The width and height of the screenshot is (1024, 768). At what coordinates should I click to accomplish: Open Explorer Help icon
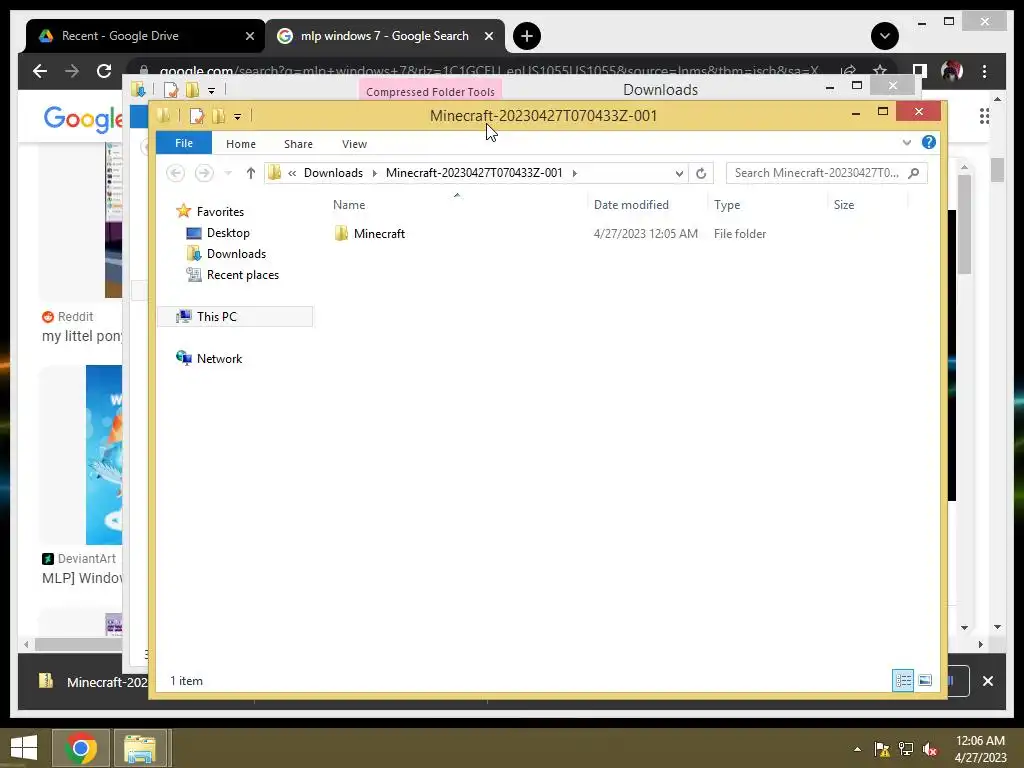929,142
